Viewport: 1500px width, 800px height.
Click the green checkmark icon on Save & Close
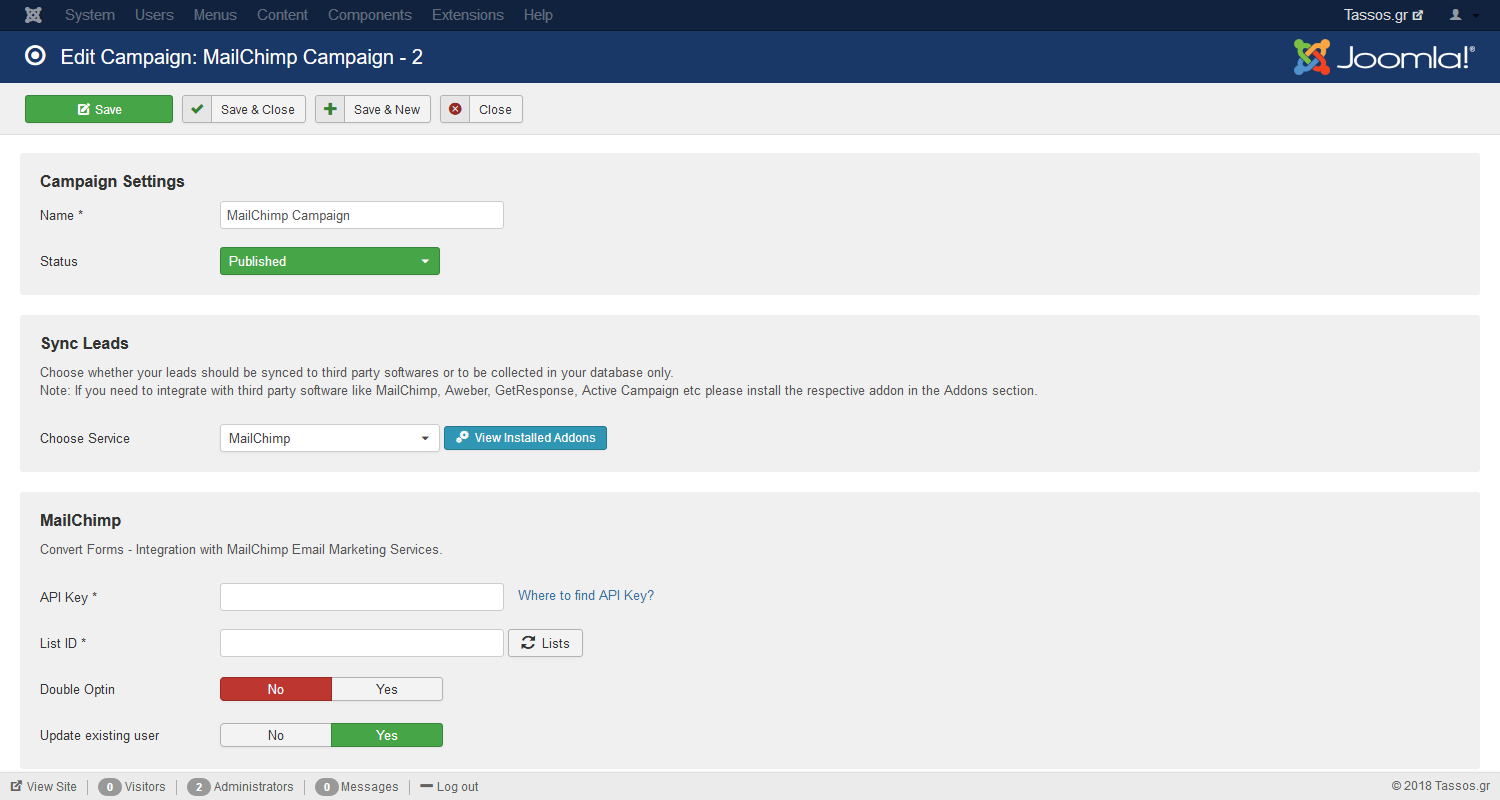pos(197,109)
